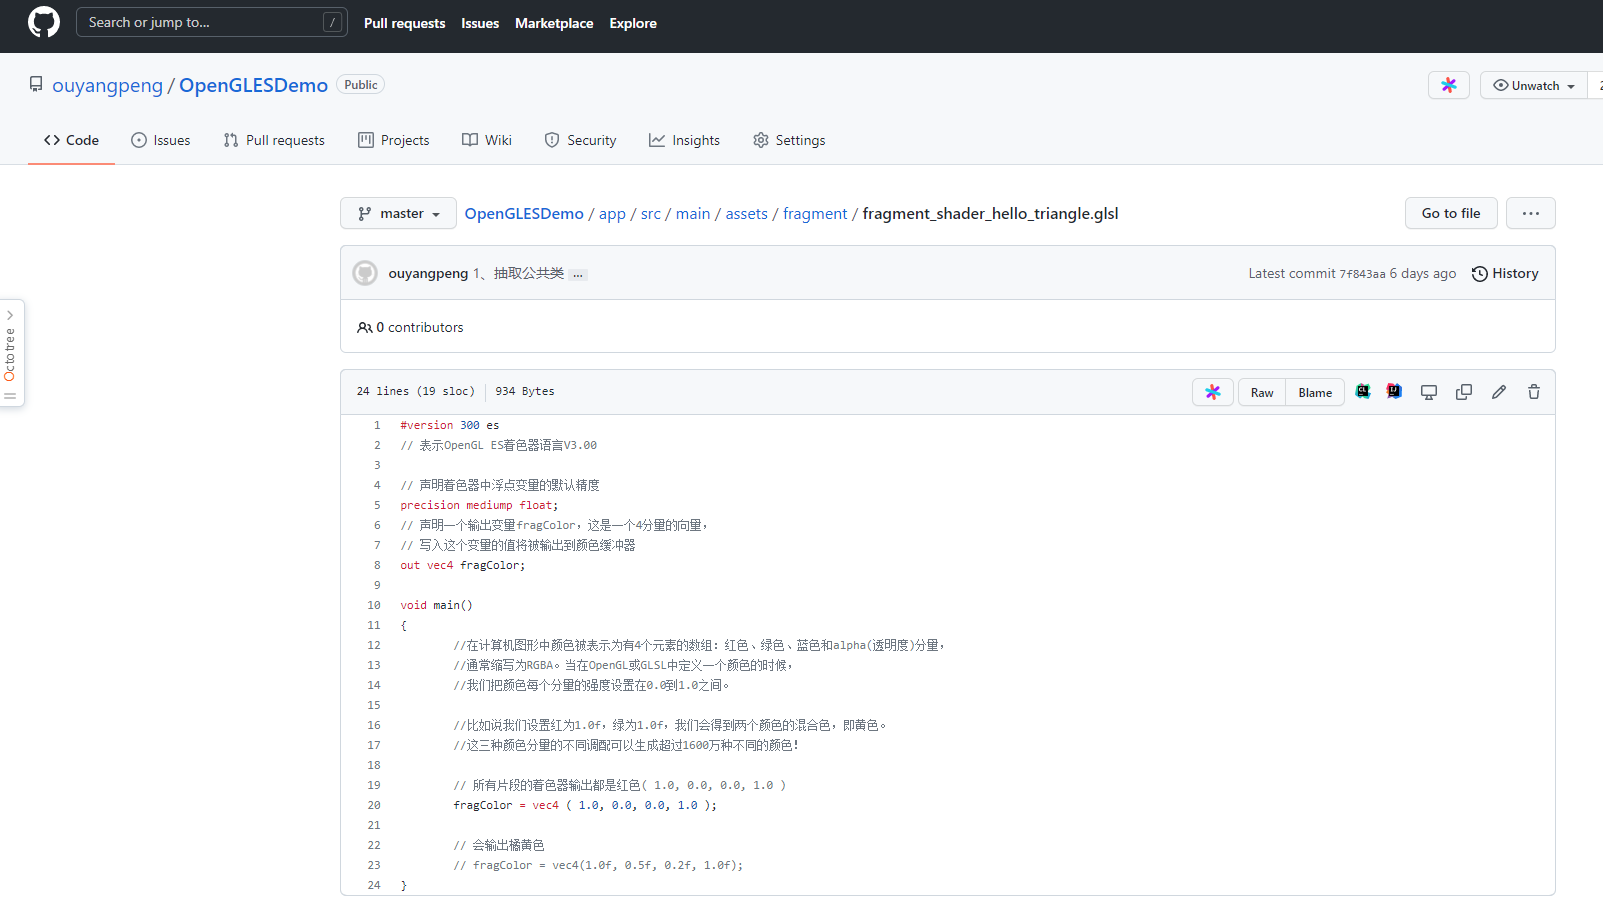Open the master branch selector

point(398,213)
